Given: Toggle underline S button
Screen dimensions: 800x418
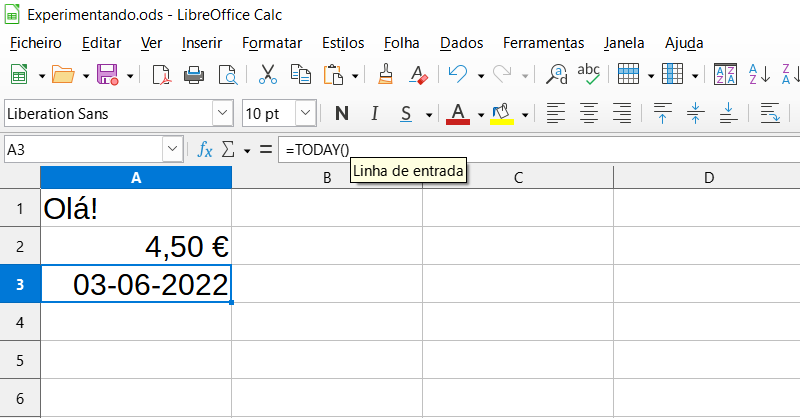Looking at the screenshot, I should click(x=406, y=113).
